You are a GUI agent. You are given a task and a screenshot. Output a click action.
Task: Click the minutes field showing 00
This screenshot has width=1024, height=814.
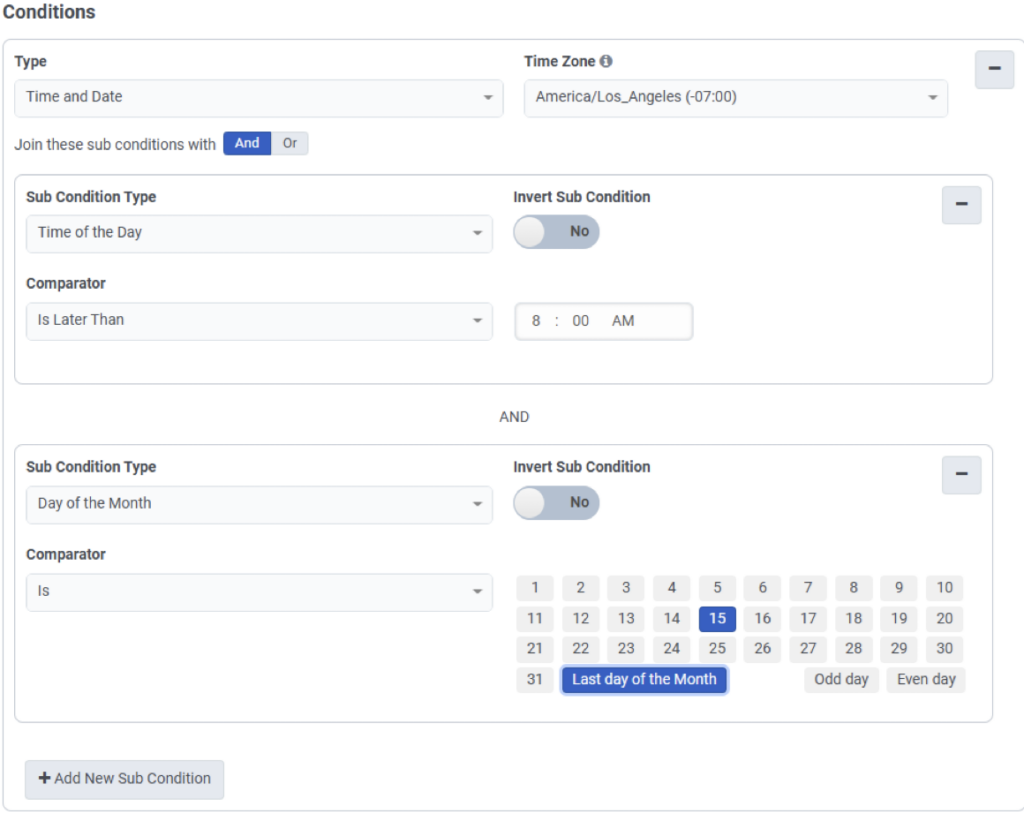580,321
